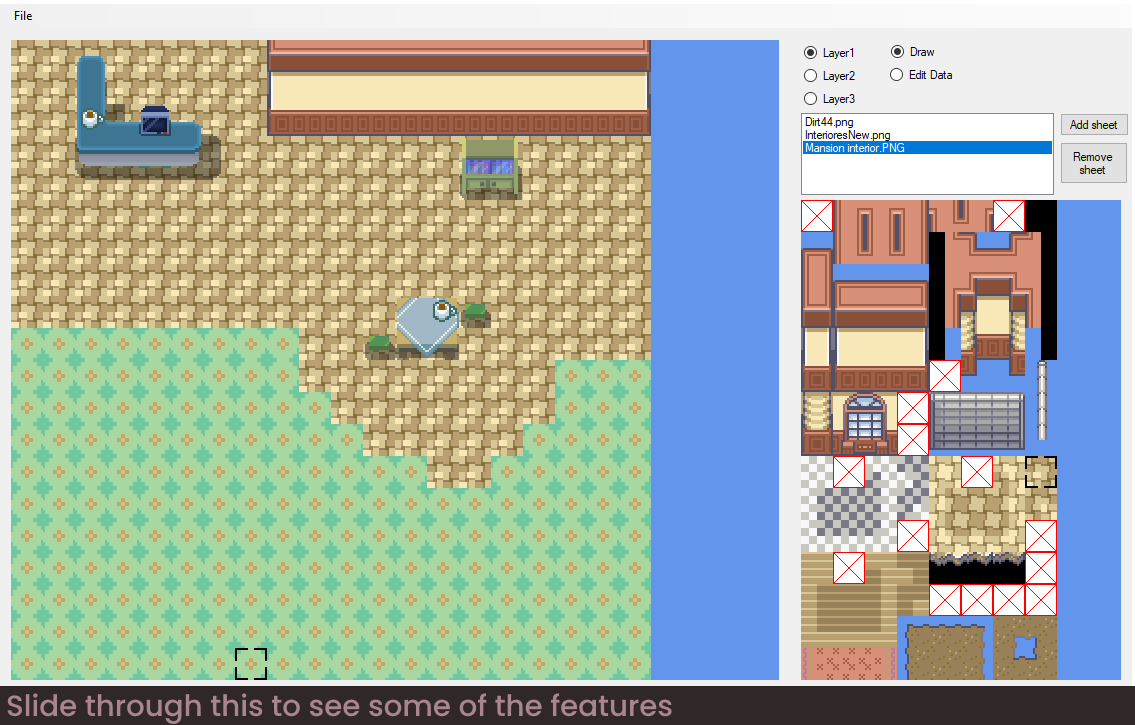1135x725 pixels.
Task: Click the Remove sheet button
Action: [1093, 163]
